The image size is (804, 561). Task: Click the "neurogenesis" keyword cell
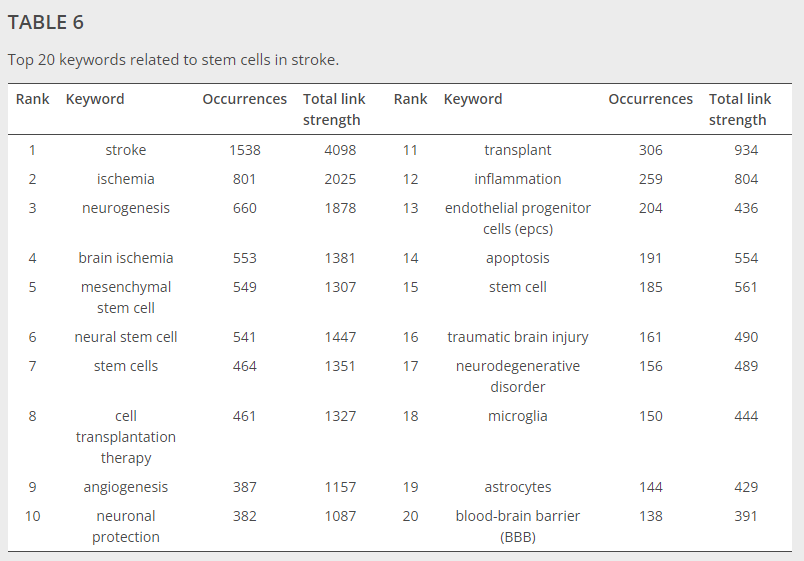[126, 208]
